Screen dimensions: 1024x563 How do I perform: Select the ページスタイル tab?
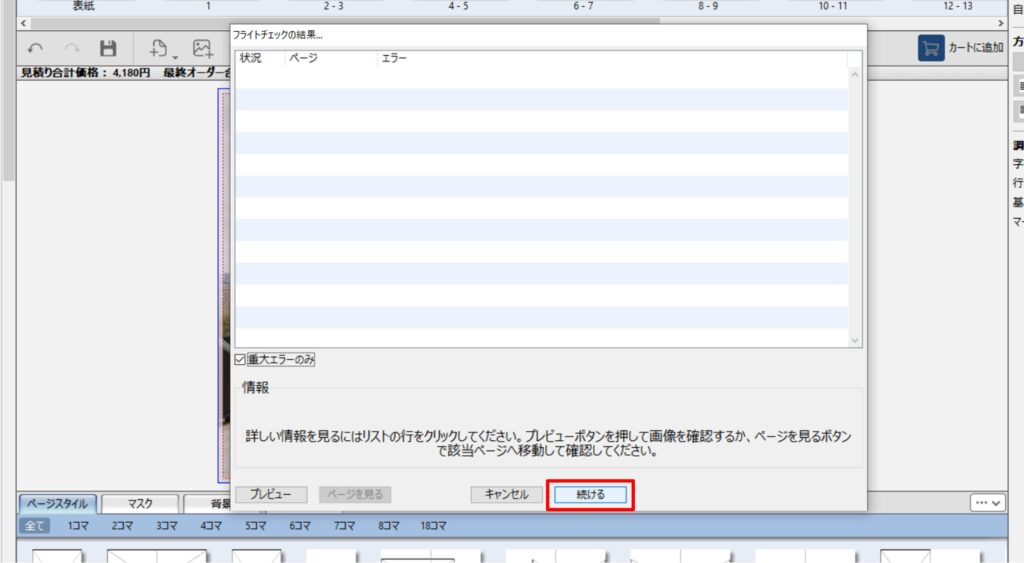(x=57, y=504)
